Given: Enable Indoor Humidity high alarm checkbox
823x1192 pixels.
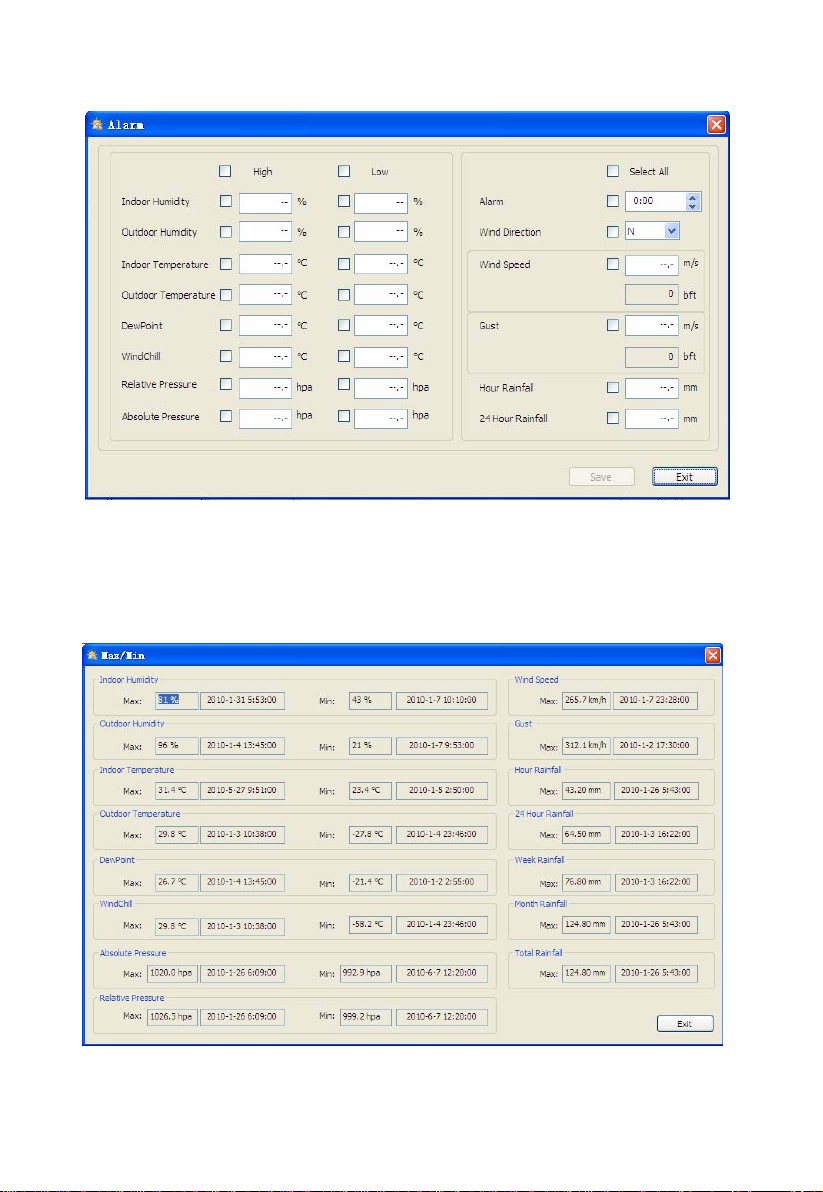Looking at the screenshot, I should click(x=226, y=201).
